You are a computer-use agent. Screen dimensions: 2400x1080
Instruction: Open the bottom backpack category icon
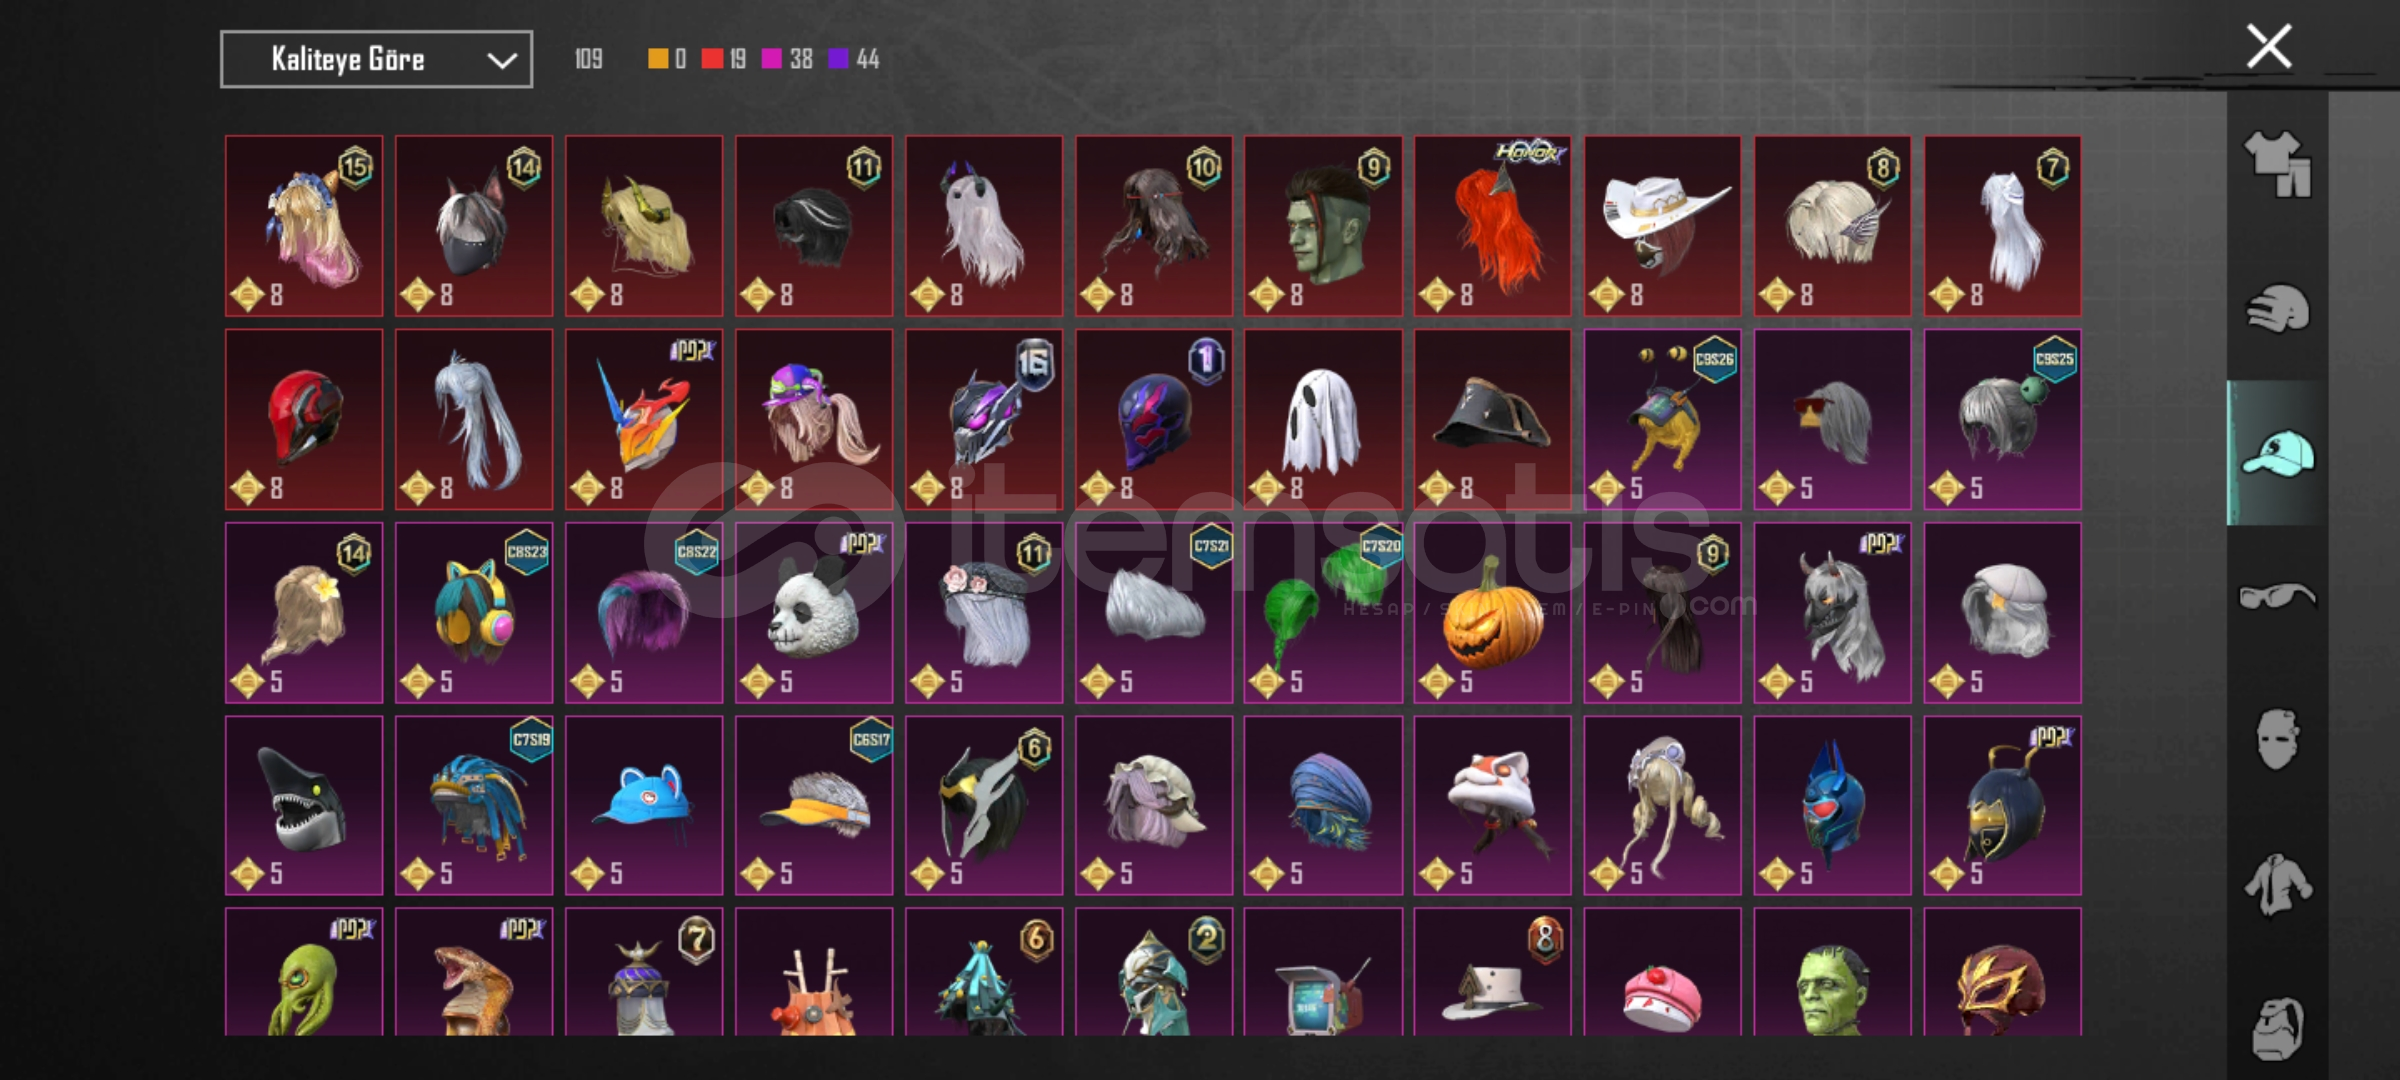2277,1028
